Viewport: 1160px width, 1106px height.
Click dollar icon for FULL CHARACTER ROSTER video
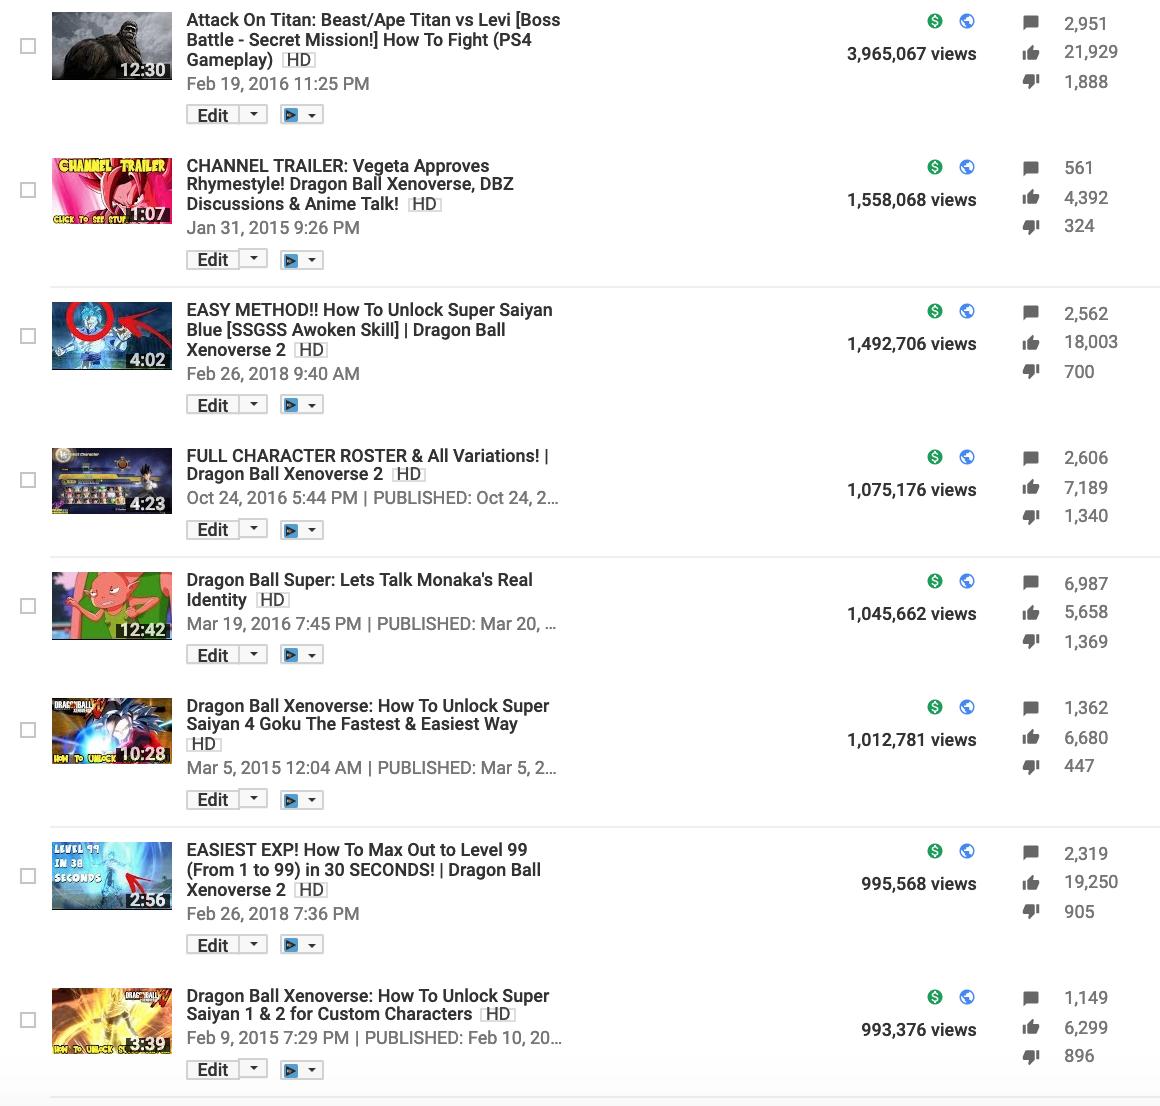tap(935, 456)
